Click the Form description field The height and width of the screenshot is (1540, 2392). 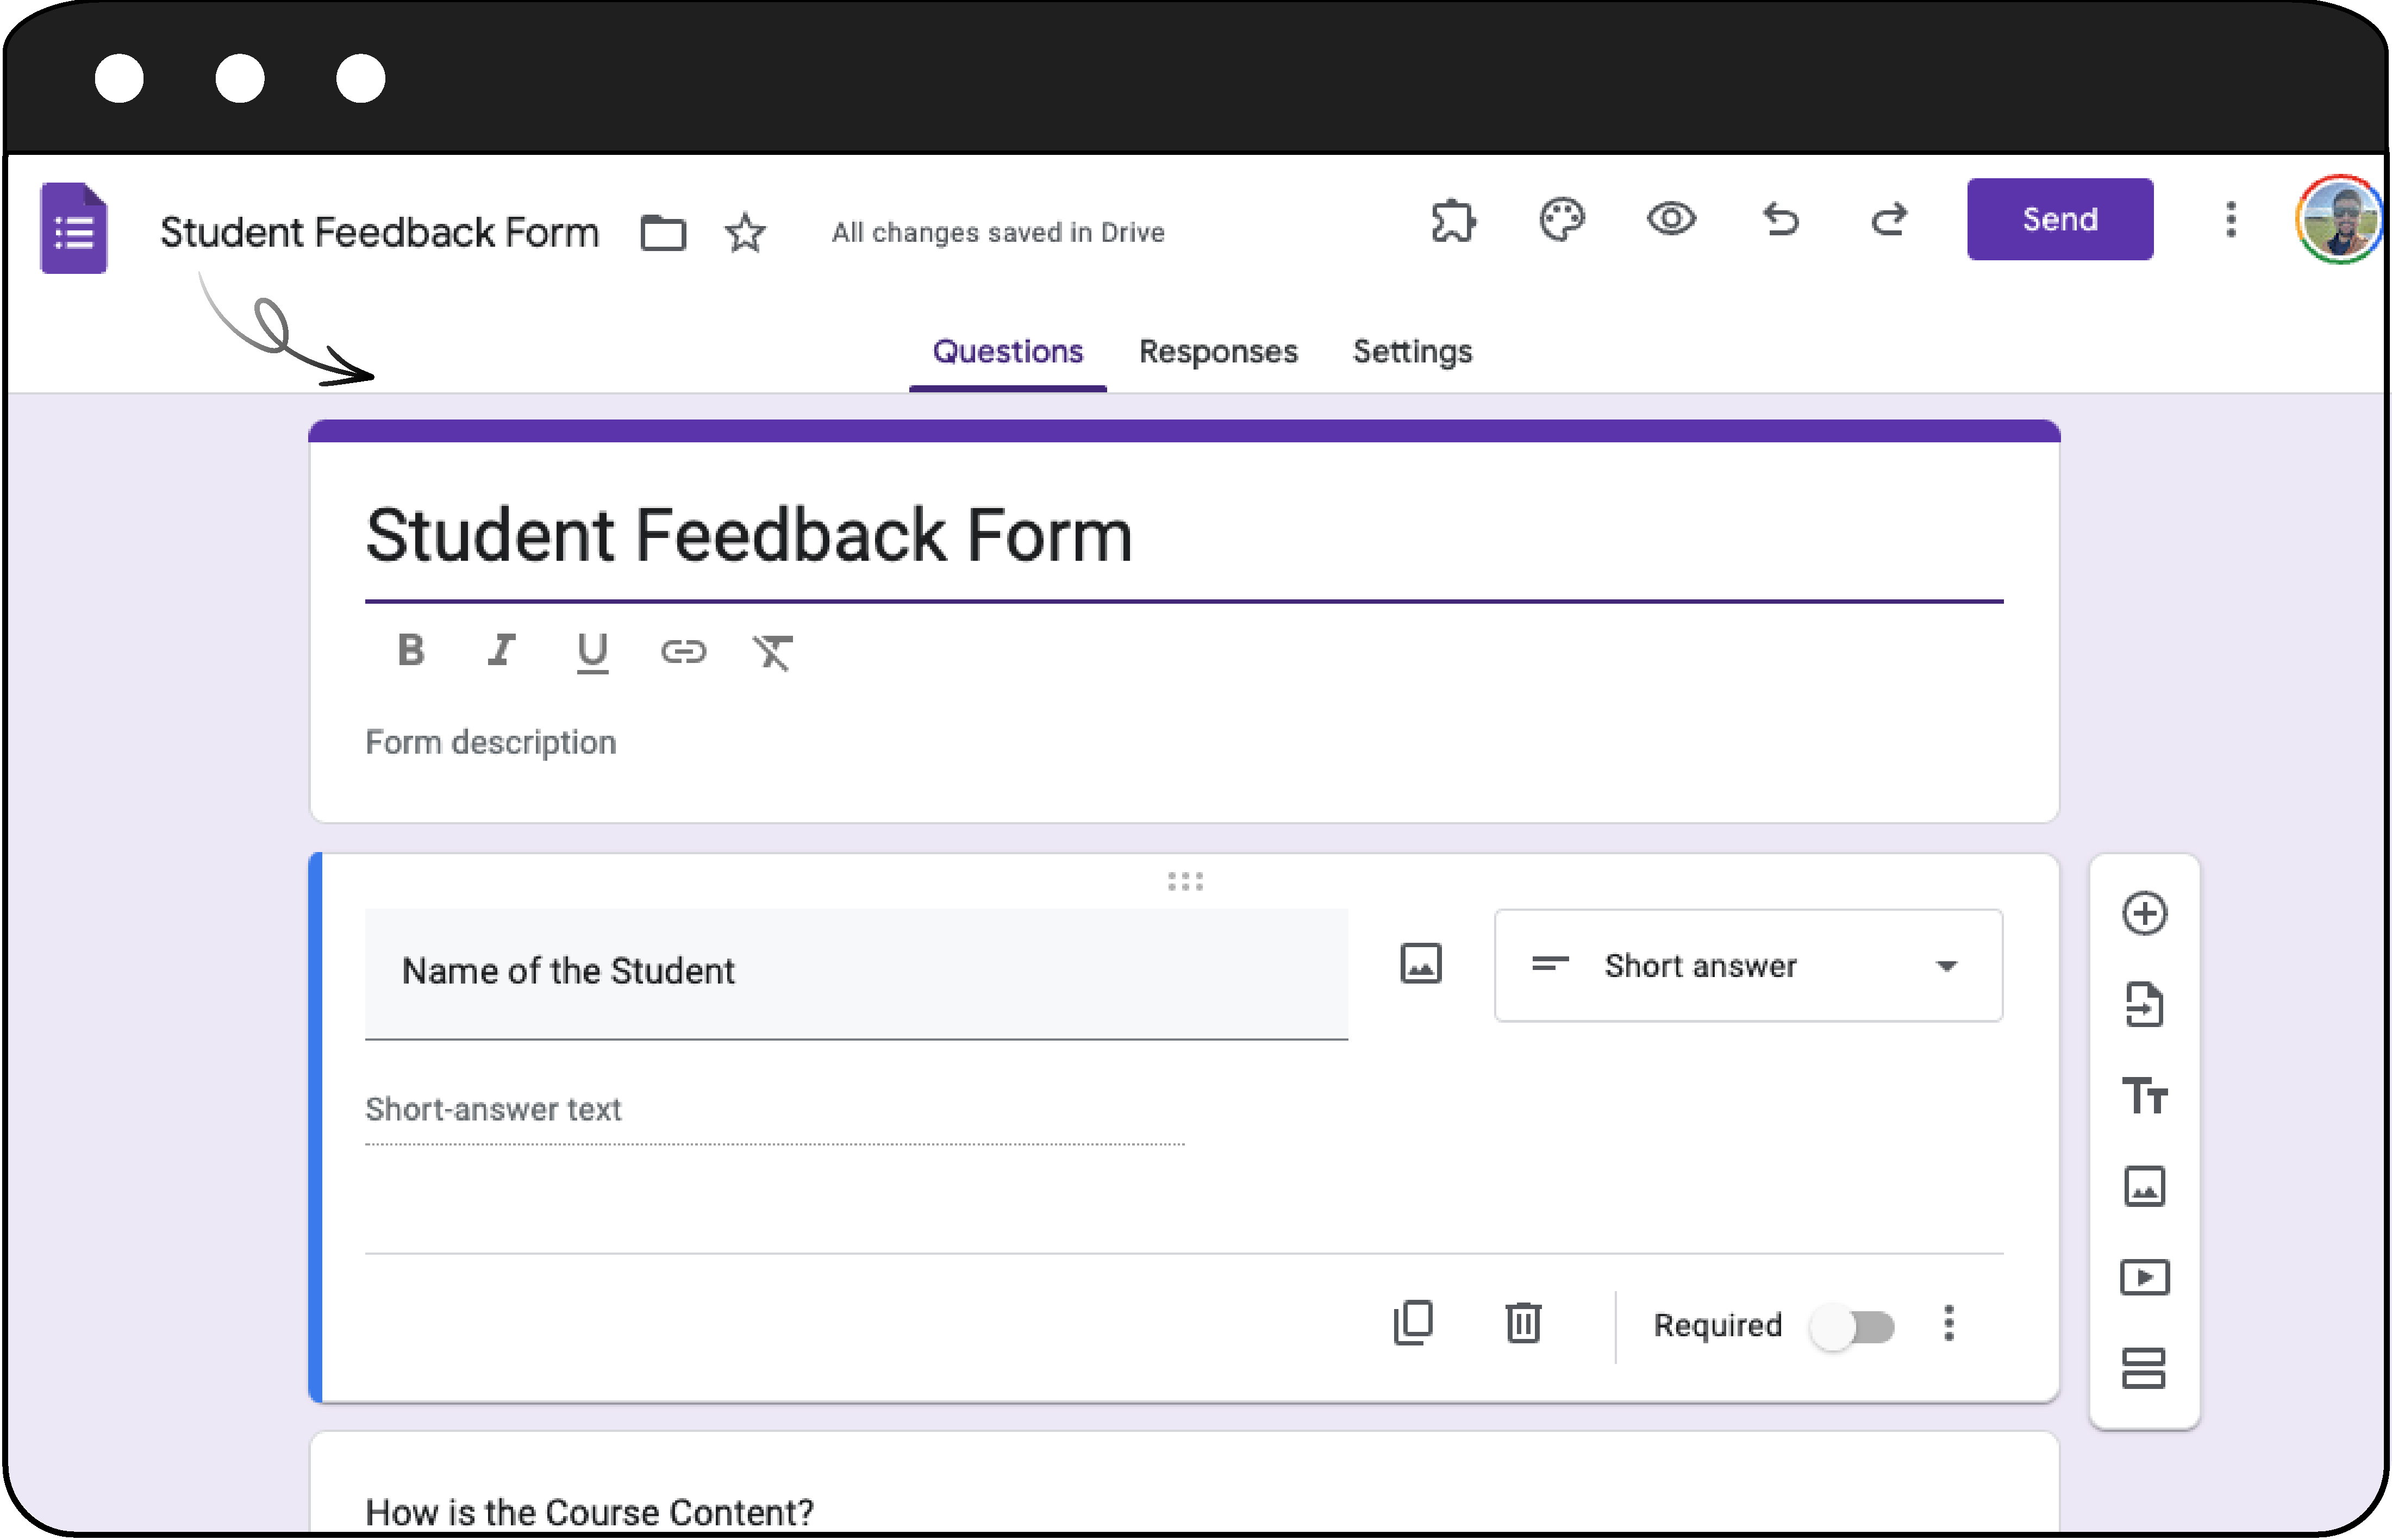coord(490,743)
